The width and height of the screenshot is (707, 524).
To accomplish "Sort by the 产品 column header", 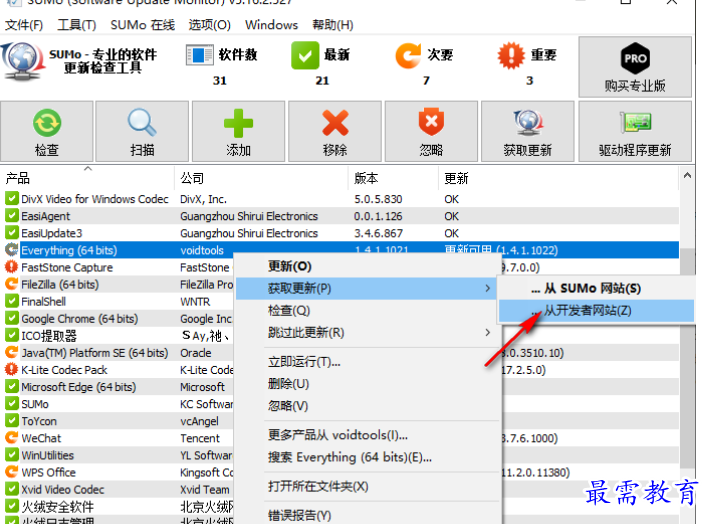I will (x=87, y=178).
